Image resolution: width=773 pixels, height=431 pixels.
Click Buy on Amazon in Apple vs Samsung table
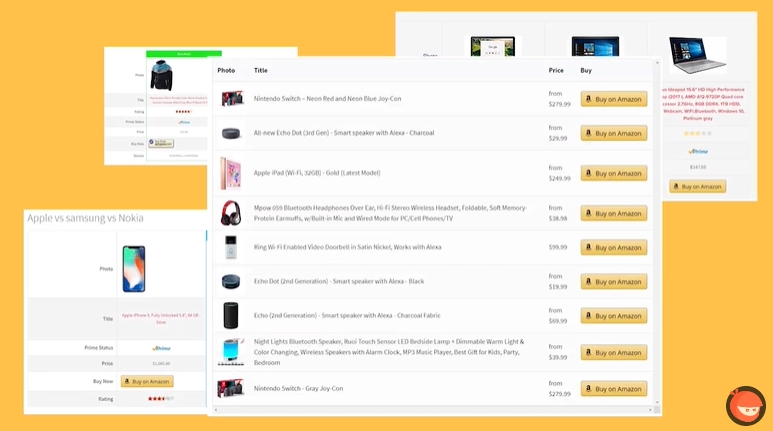tap(147, 381)
